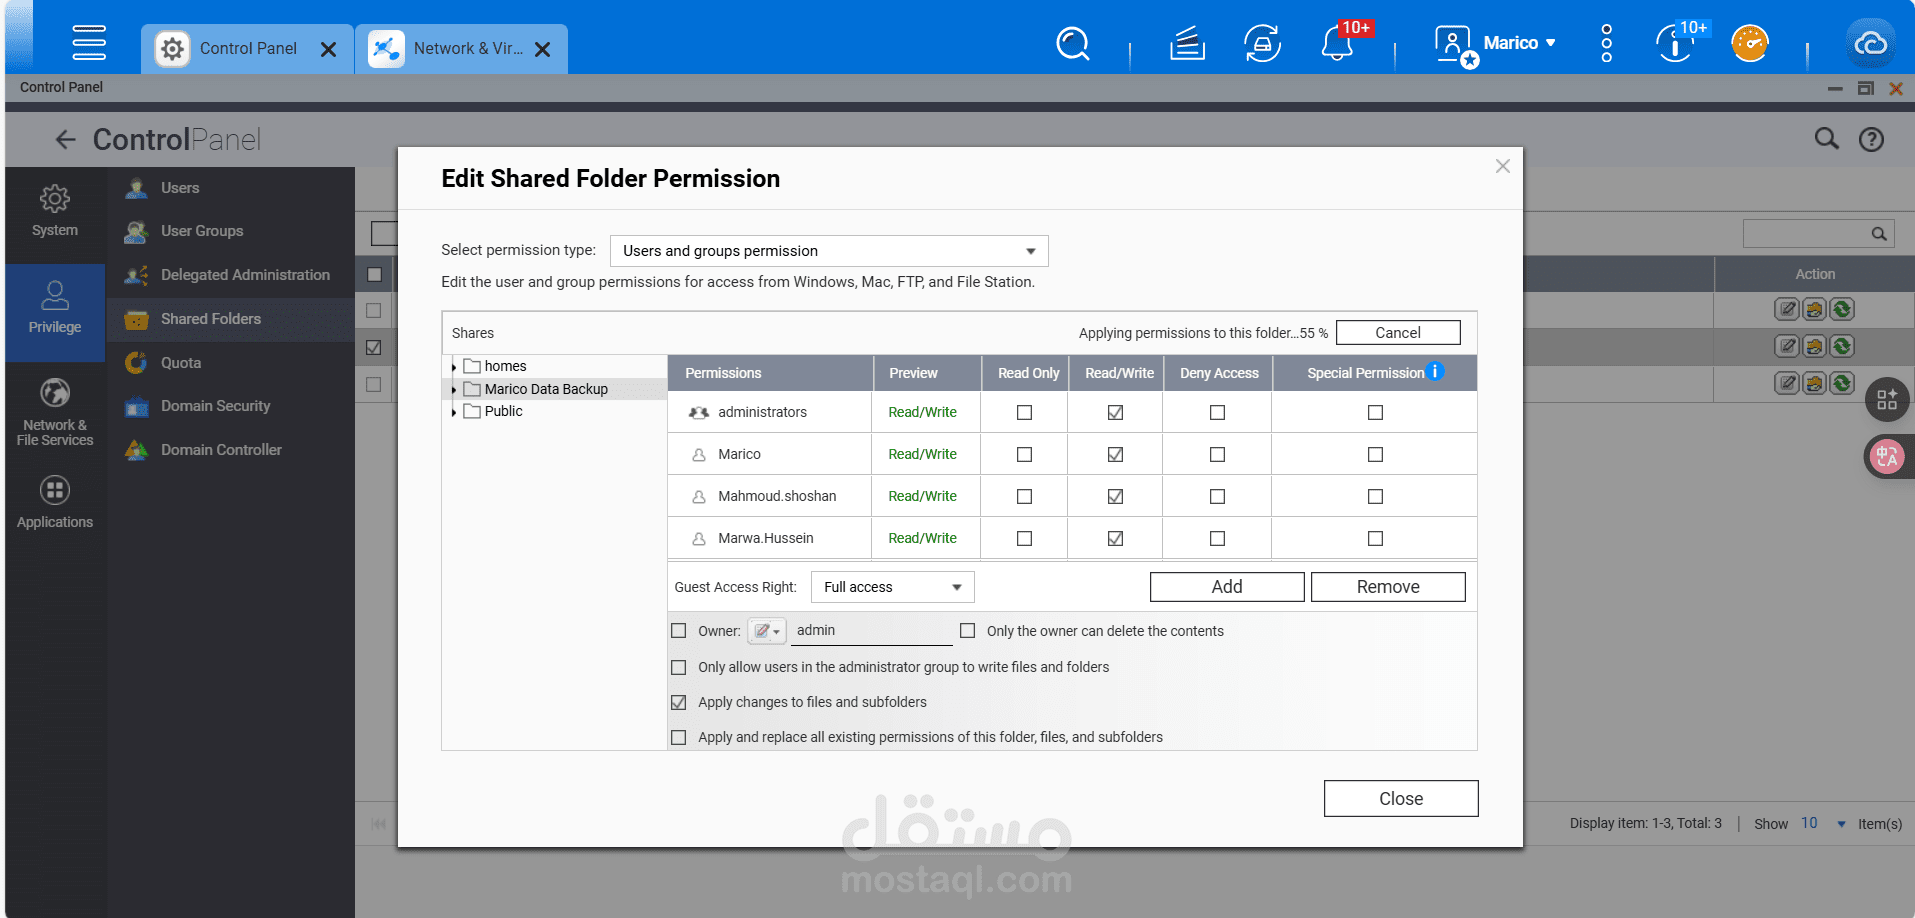Open the Show items per page dropdown

(x=1824, y=823)
